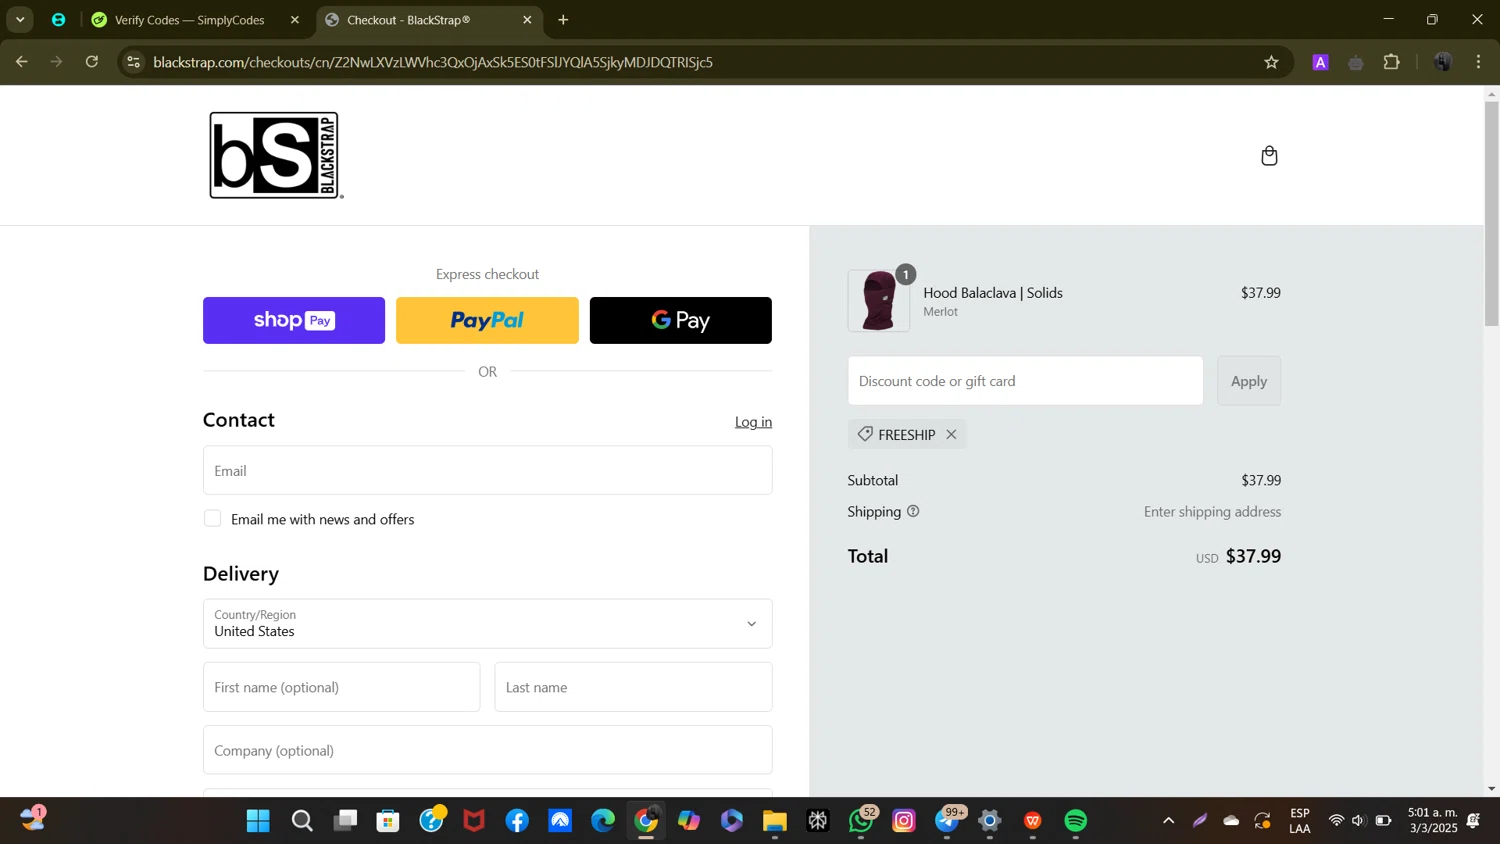Click the FREESHIP tag icon

pyautogui.click(x=865, y=434)
